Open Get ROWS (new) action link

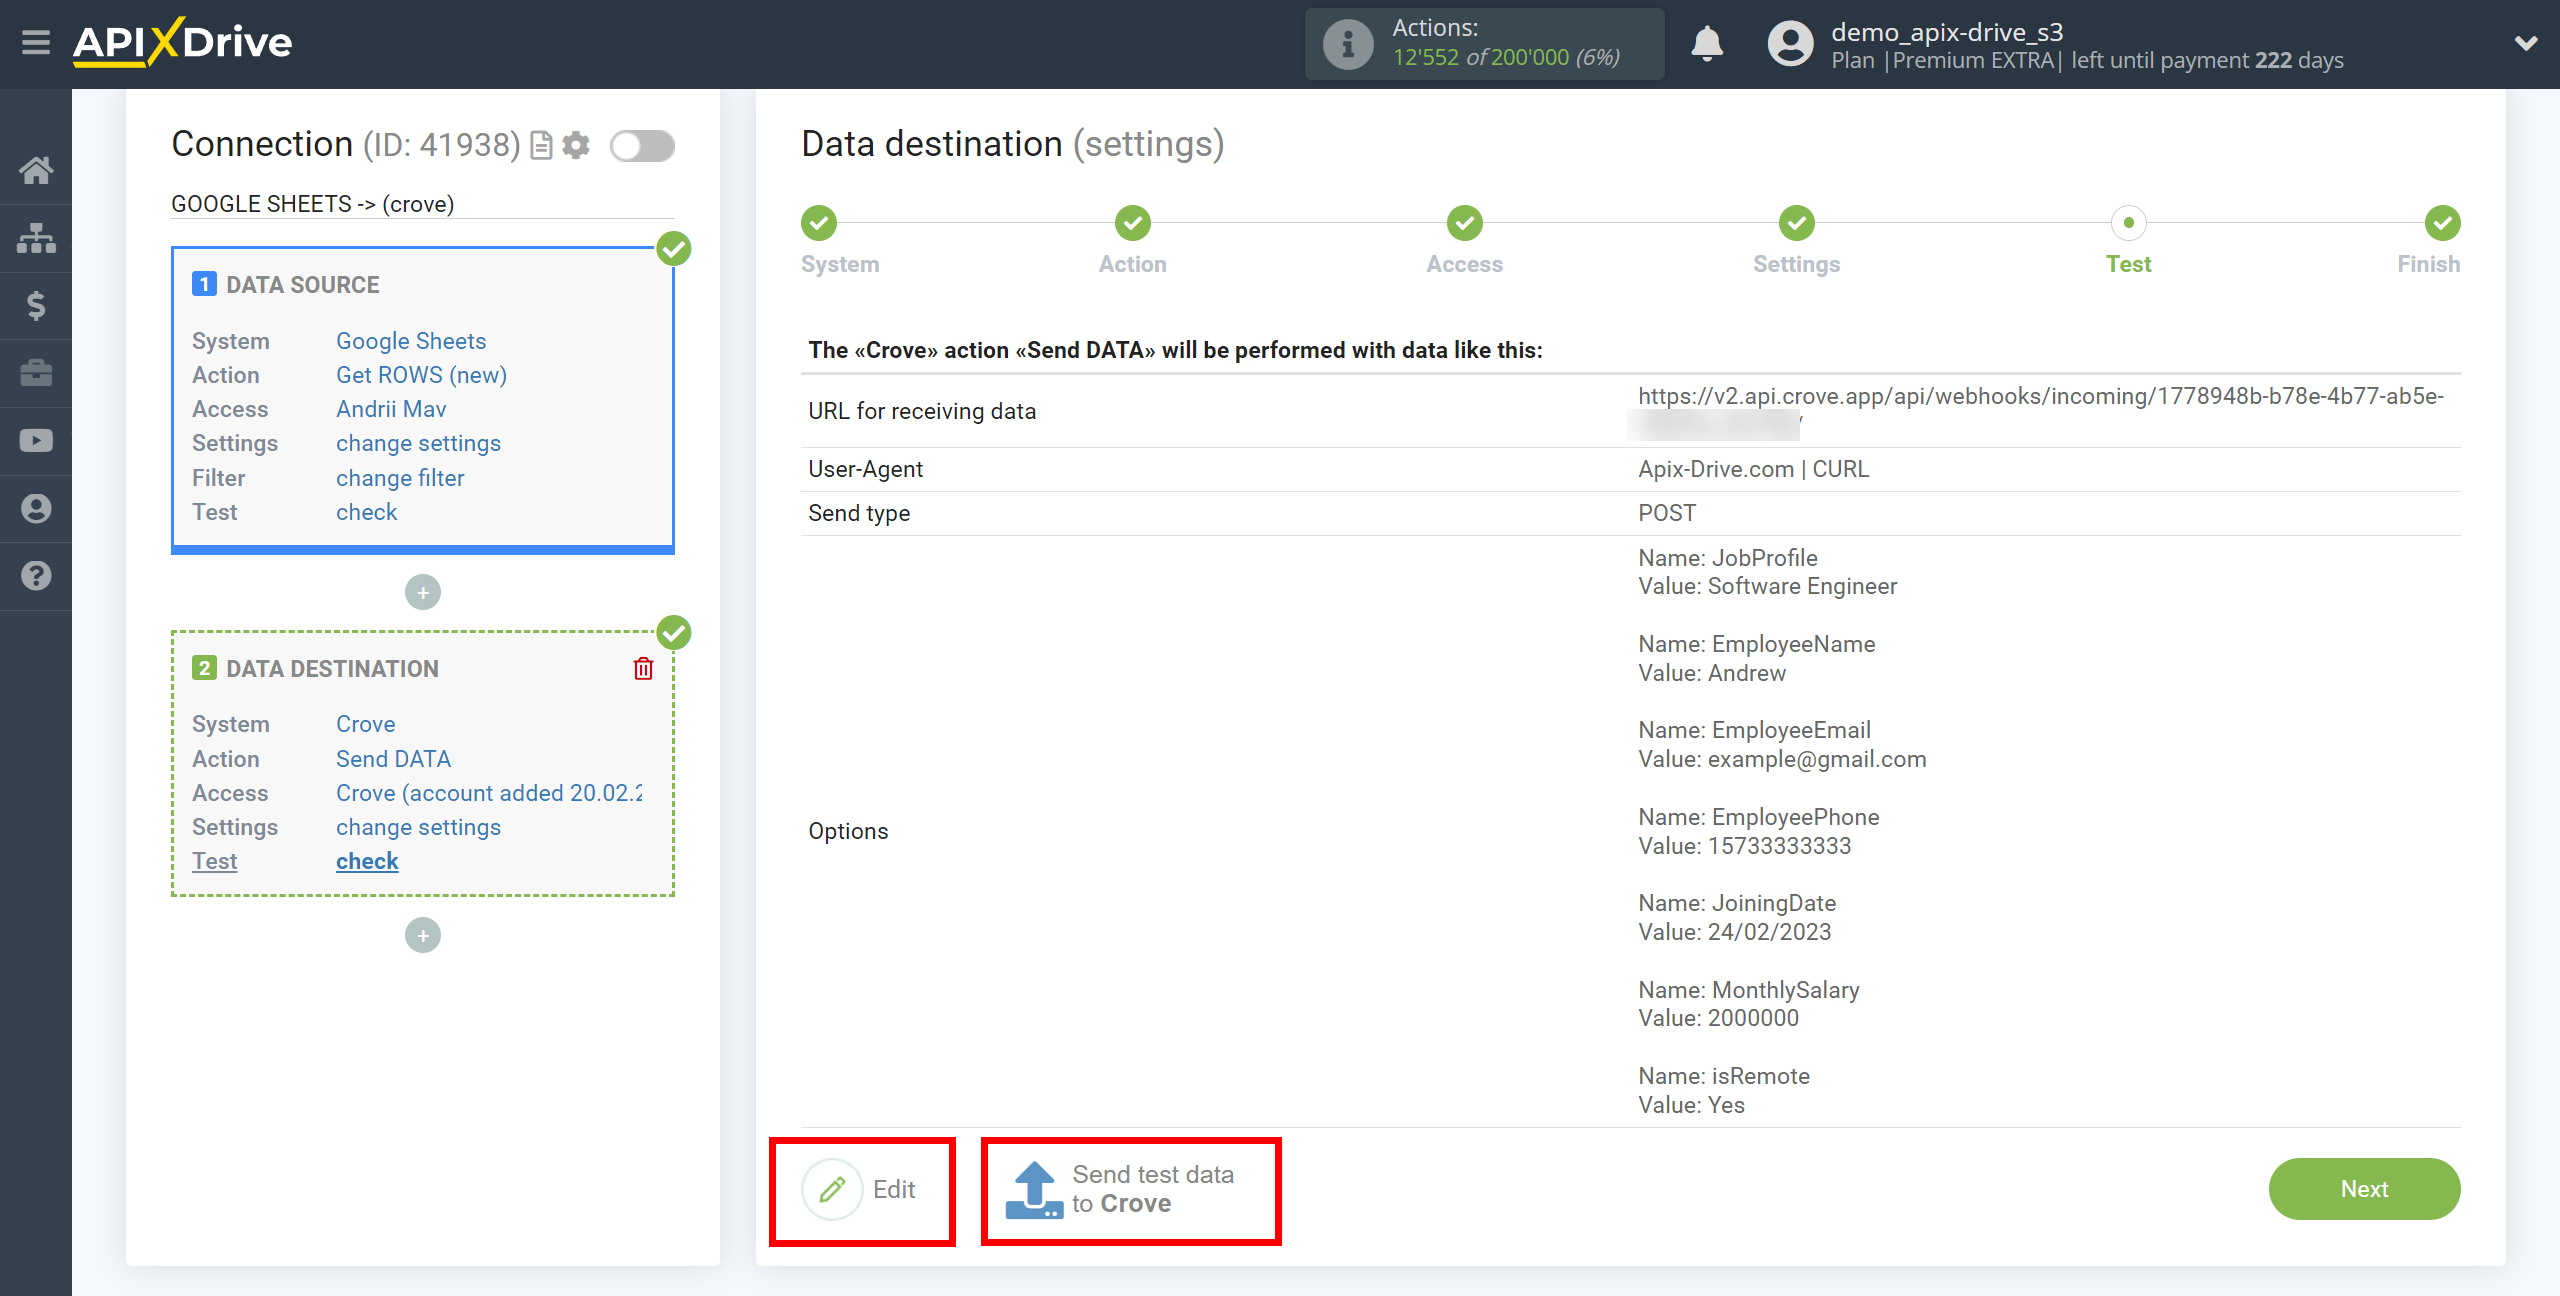click(x=421, y=375)
